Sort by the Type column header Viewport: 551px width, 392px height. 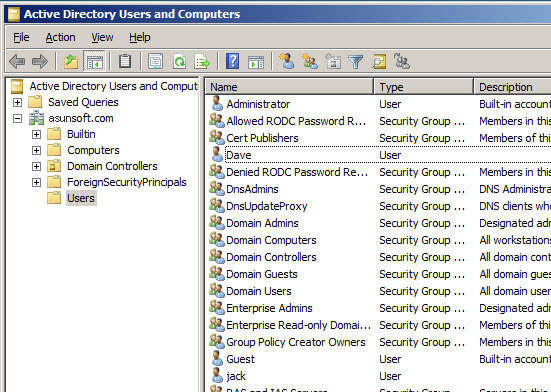click(423, 87)
